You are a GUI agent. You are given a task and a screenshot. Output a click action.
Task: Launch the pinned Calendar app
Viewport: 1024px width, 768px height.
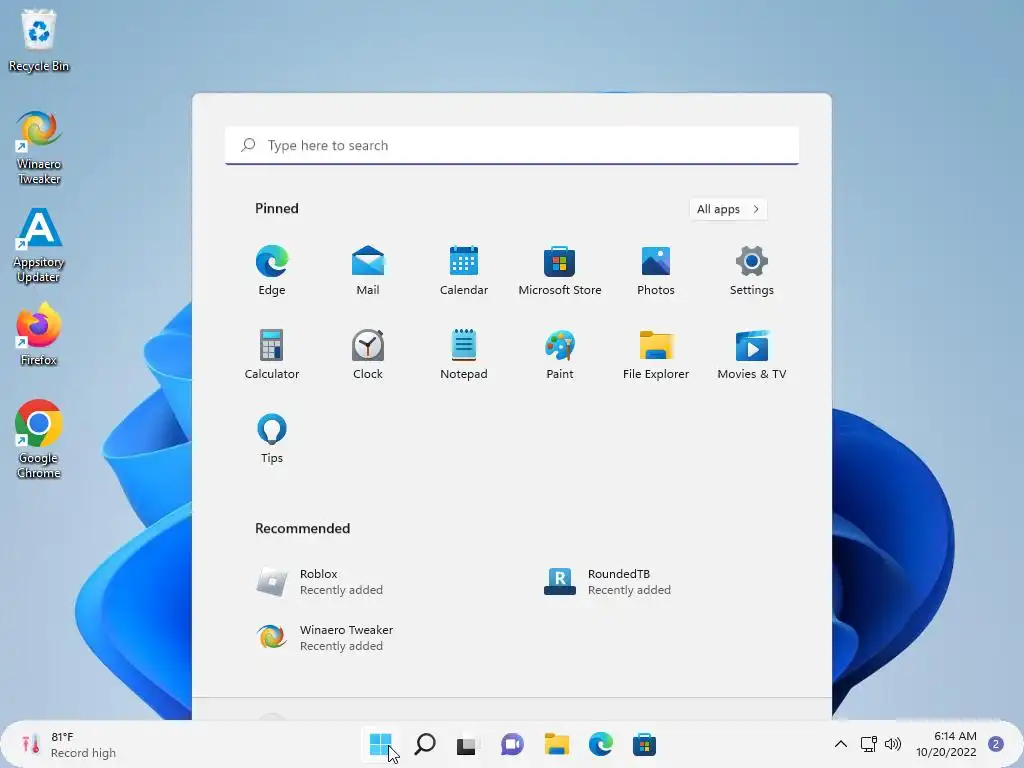[464, 270]
